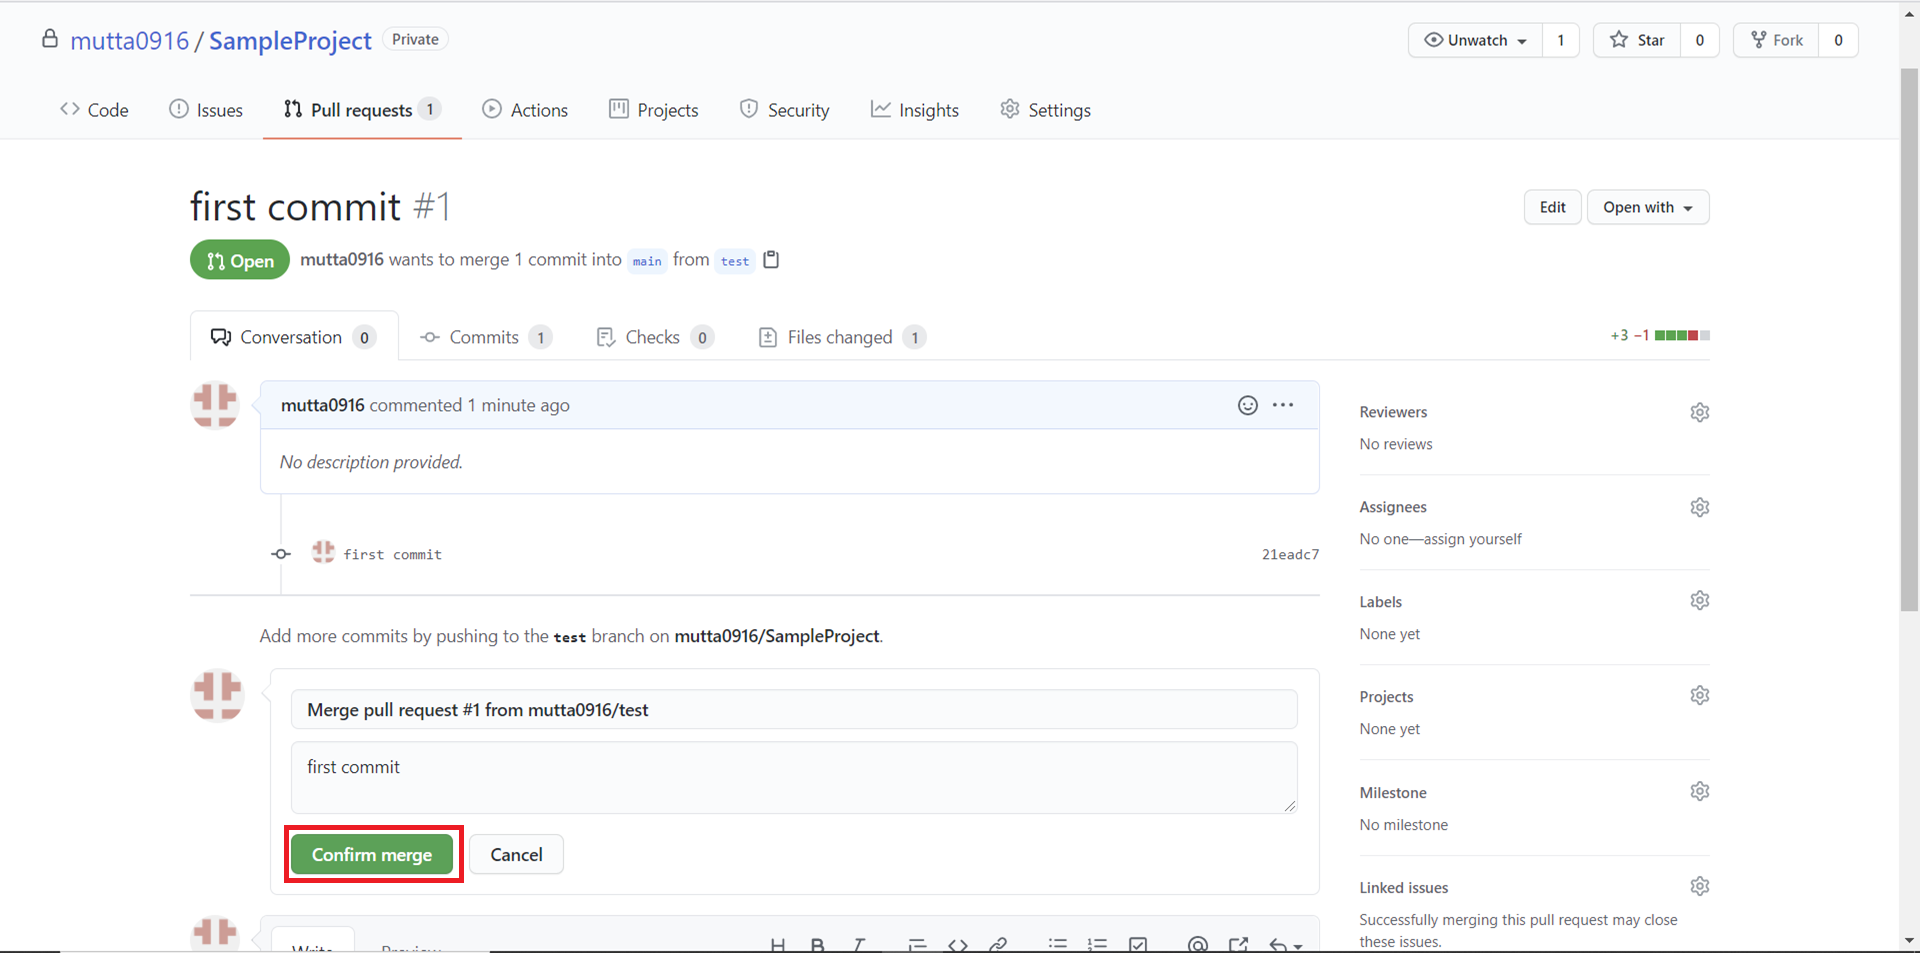This screenshot has height=953, width=1920.
Task: Add a bulleted list via toolbar
Action: pos(1058,944)
